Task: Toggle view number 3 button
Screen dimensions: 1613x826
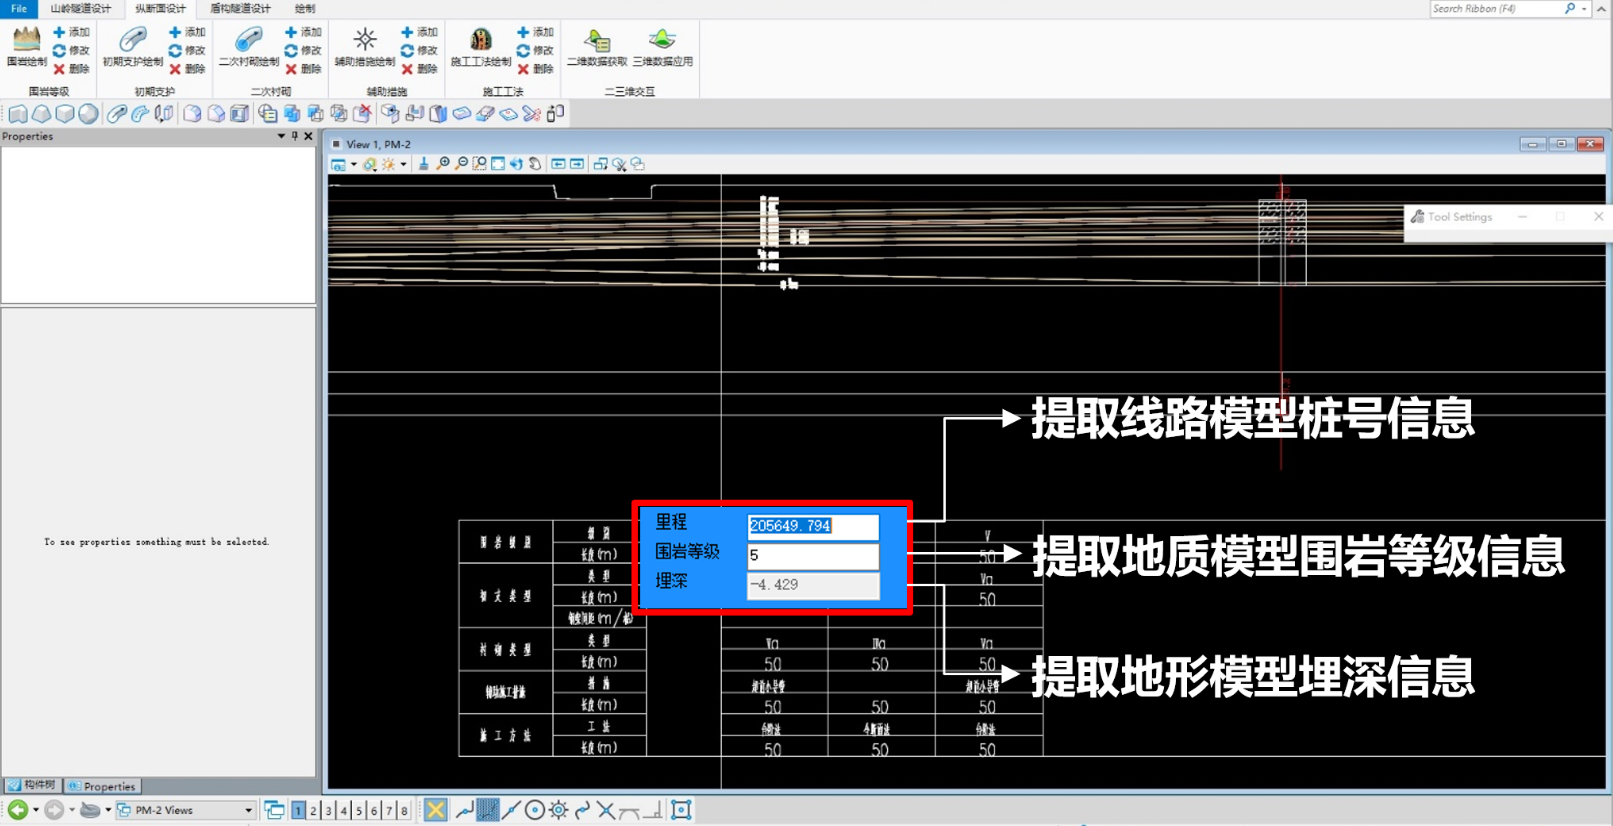Action: coord(328,811)
